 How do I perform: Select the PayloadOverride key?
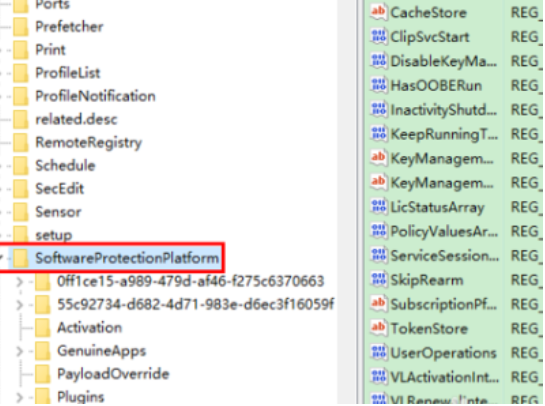click(x=113, y=374)
